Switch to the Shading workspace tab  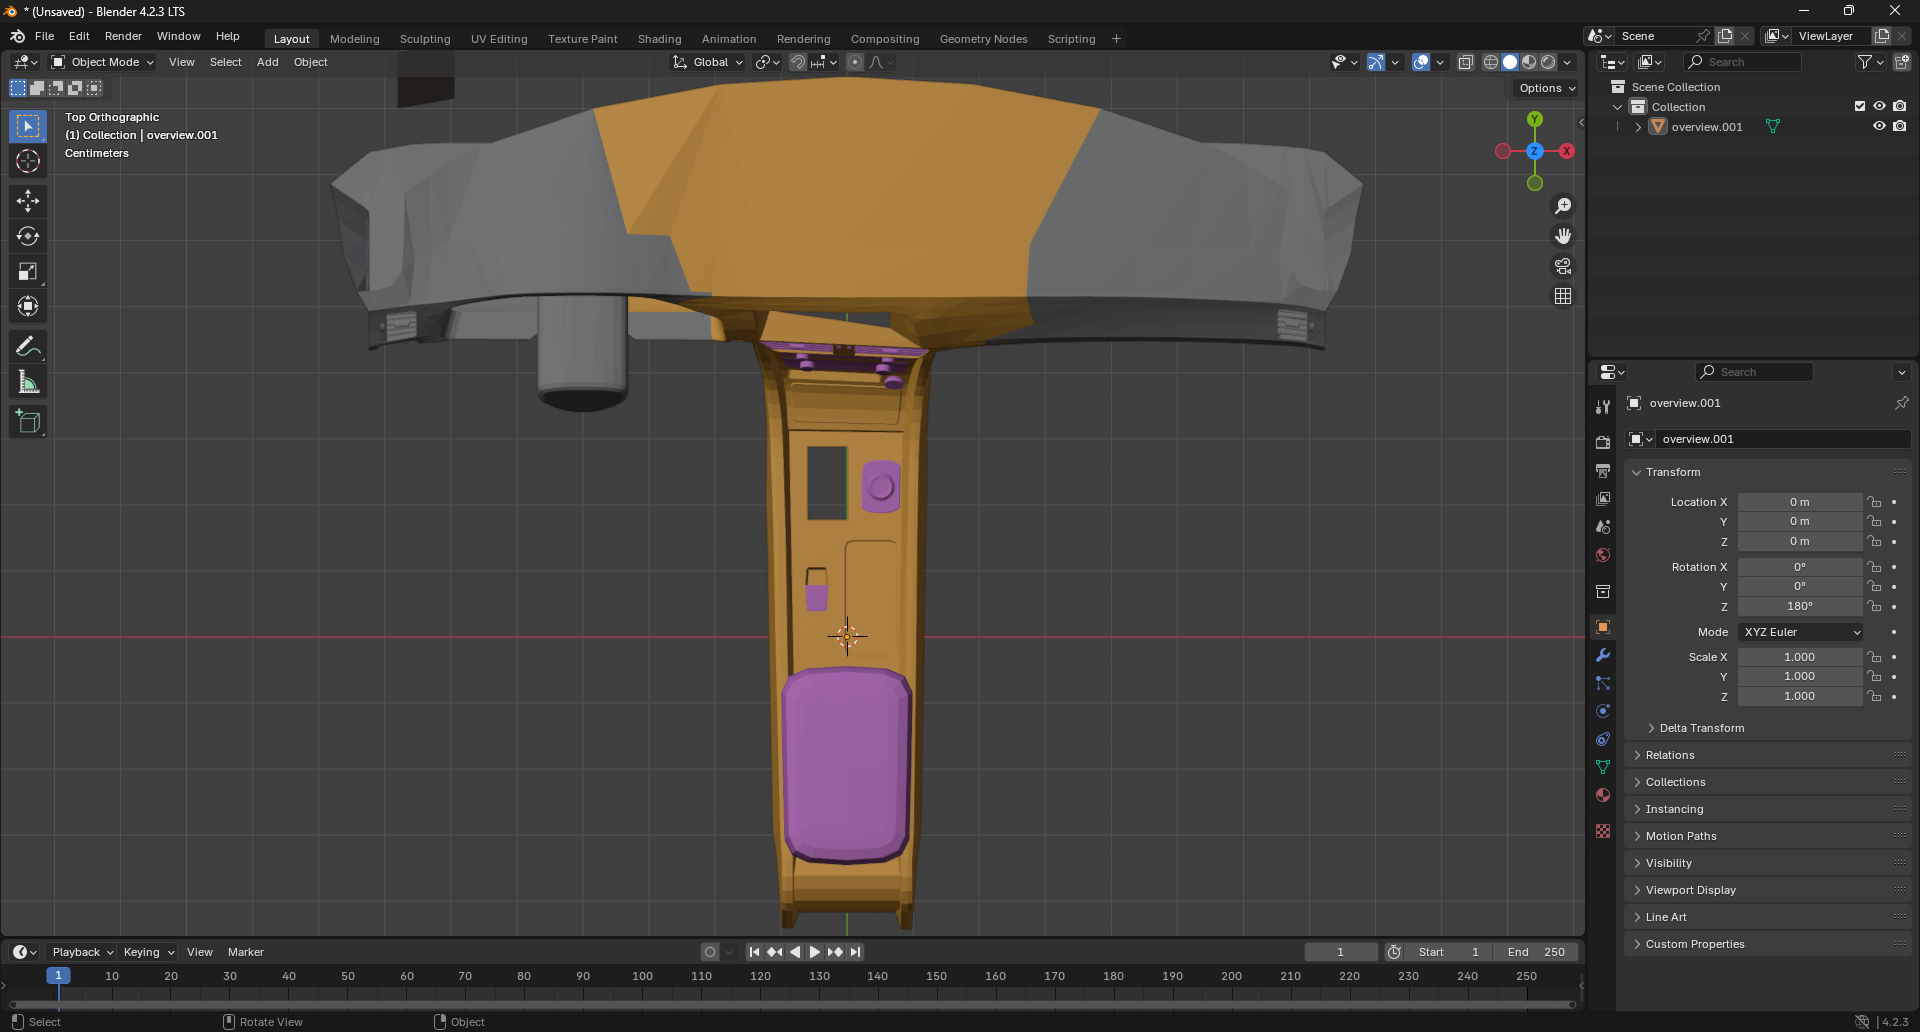point(659,39)
